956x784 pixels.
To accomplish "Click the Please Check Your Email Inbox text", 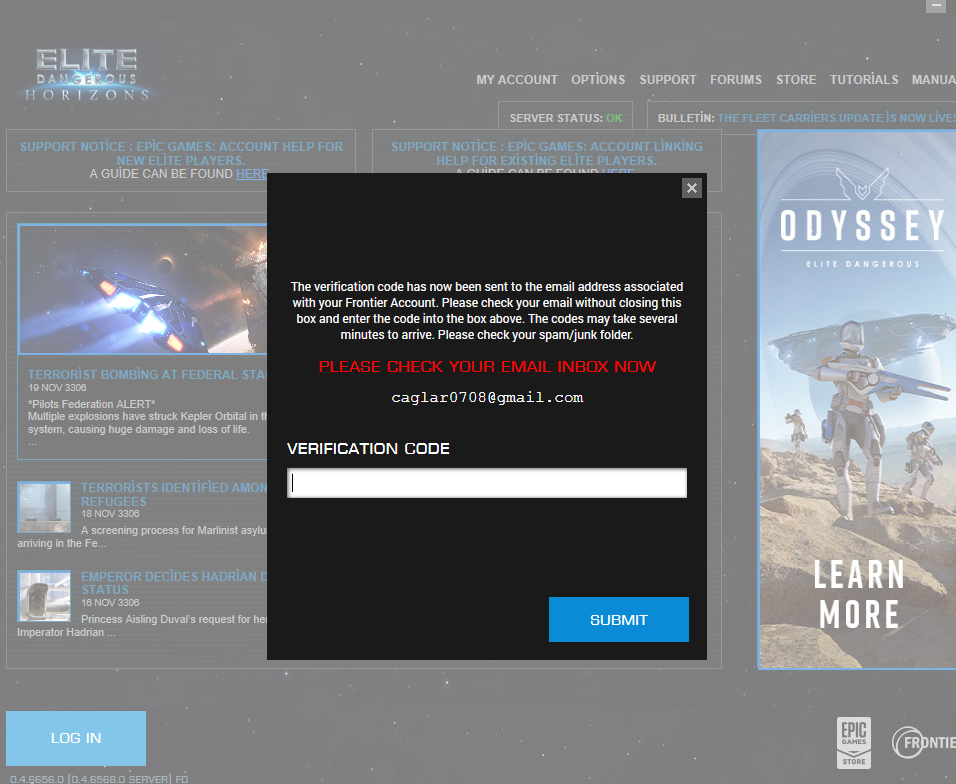I will pos(487,366).
